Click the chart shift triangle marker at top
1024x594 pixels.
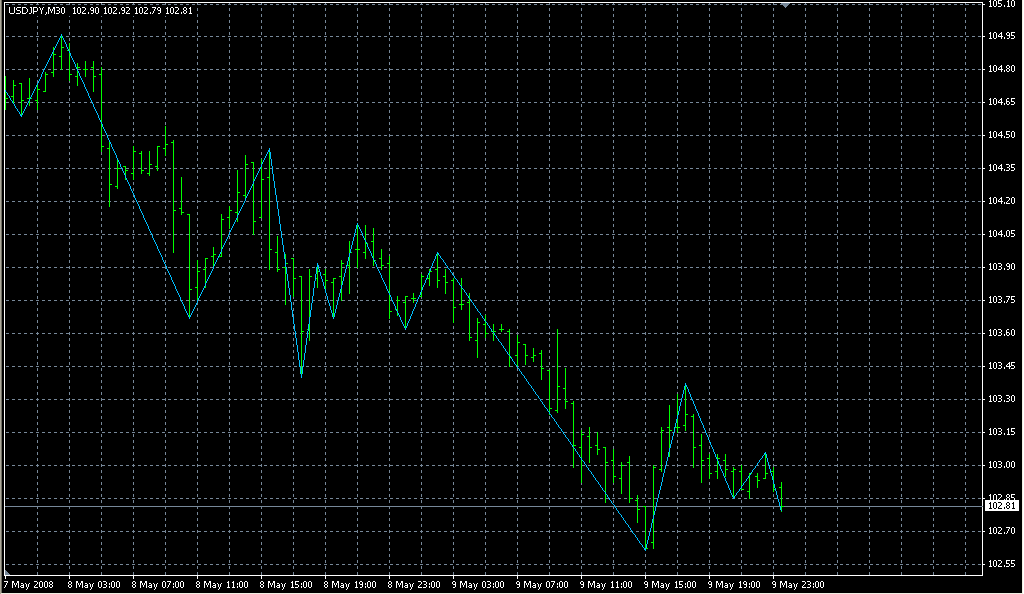click(x=786, y=5)
